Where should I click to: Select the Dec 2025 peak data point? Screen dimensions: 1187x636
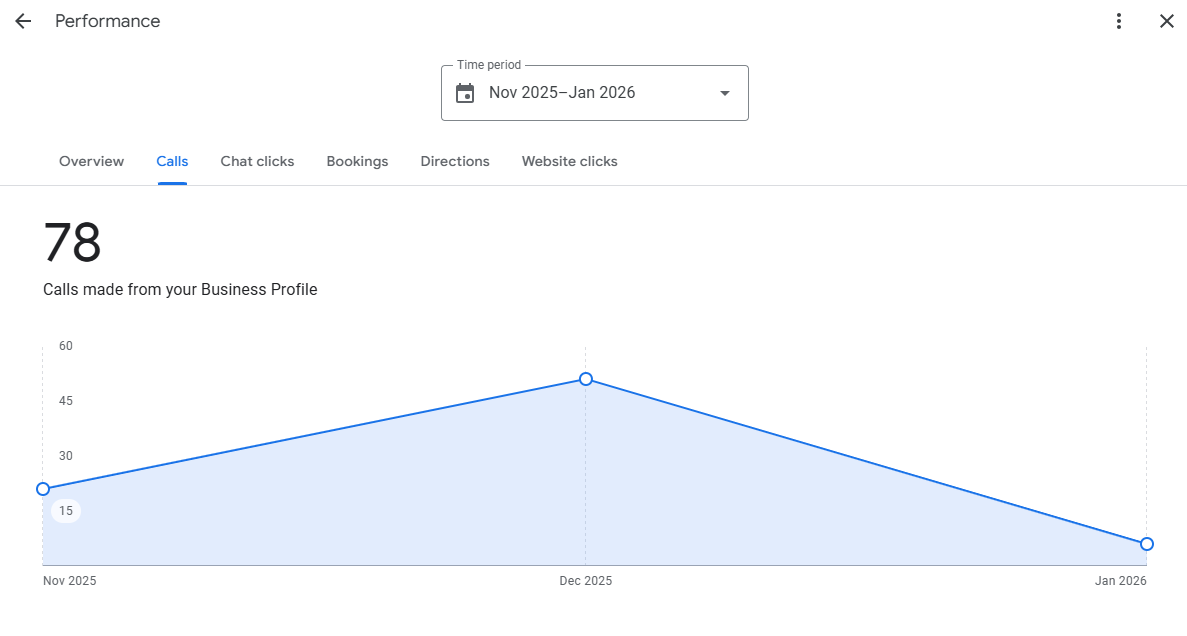pos(586,379)
